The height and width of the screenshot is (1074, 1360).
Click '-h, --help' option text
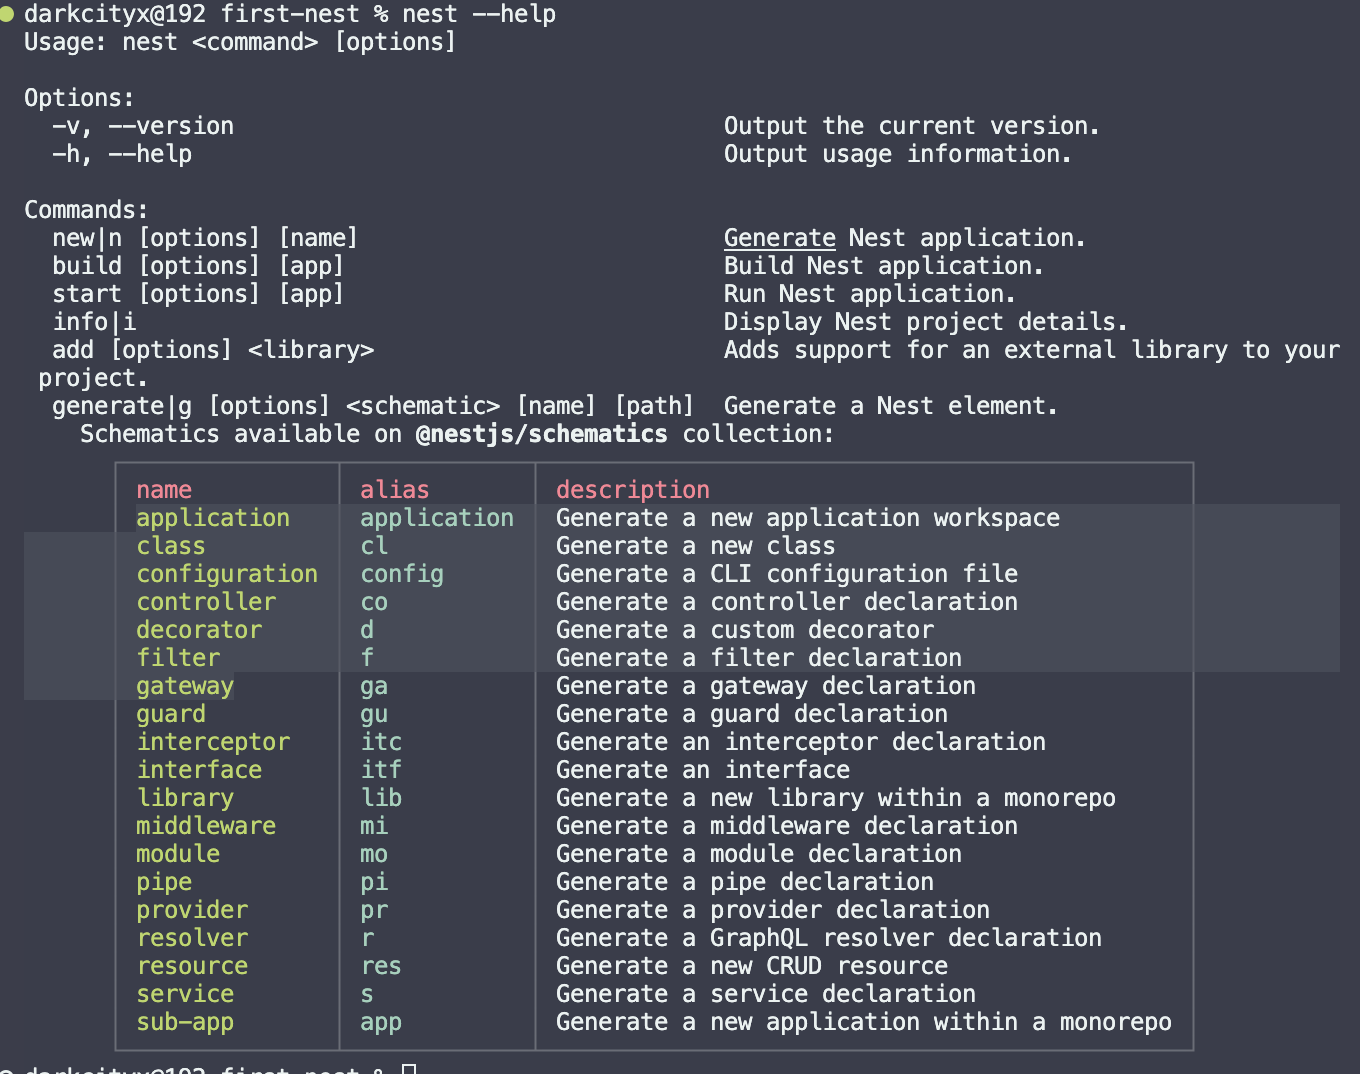click(x=122, y=154)
